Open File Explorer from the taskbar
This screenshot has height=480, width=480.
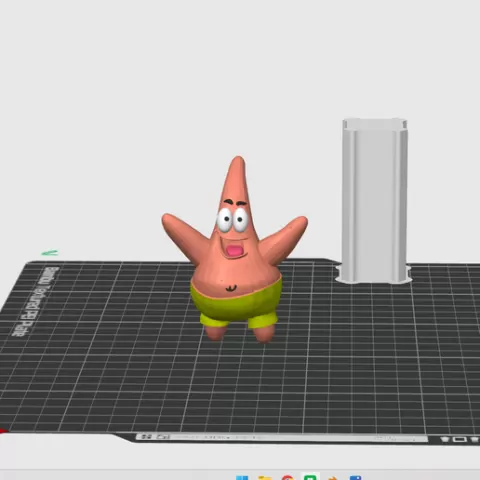tap(265, 477)
